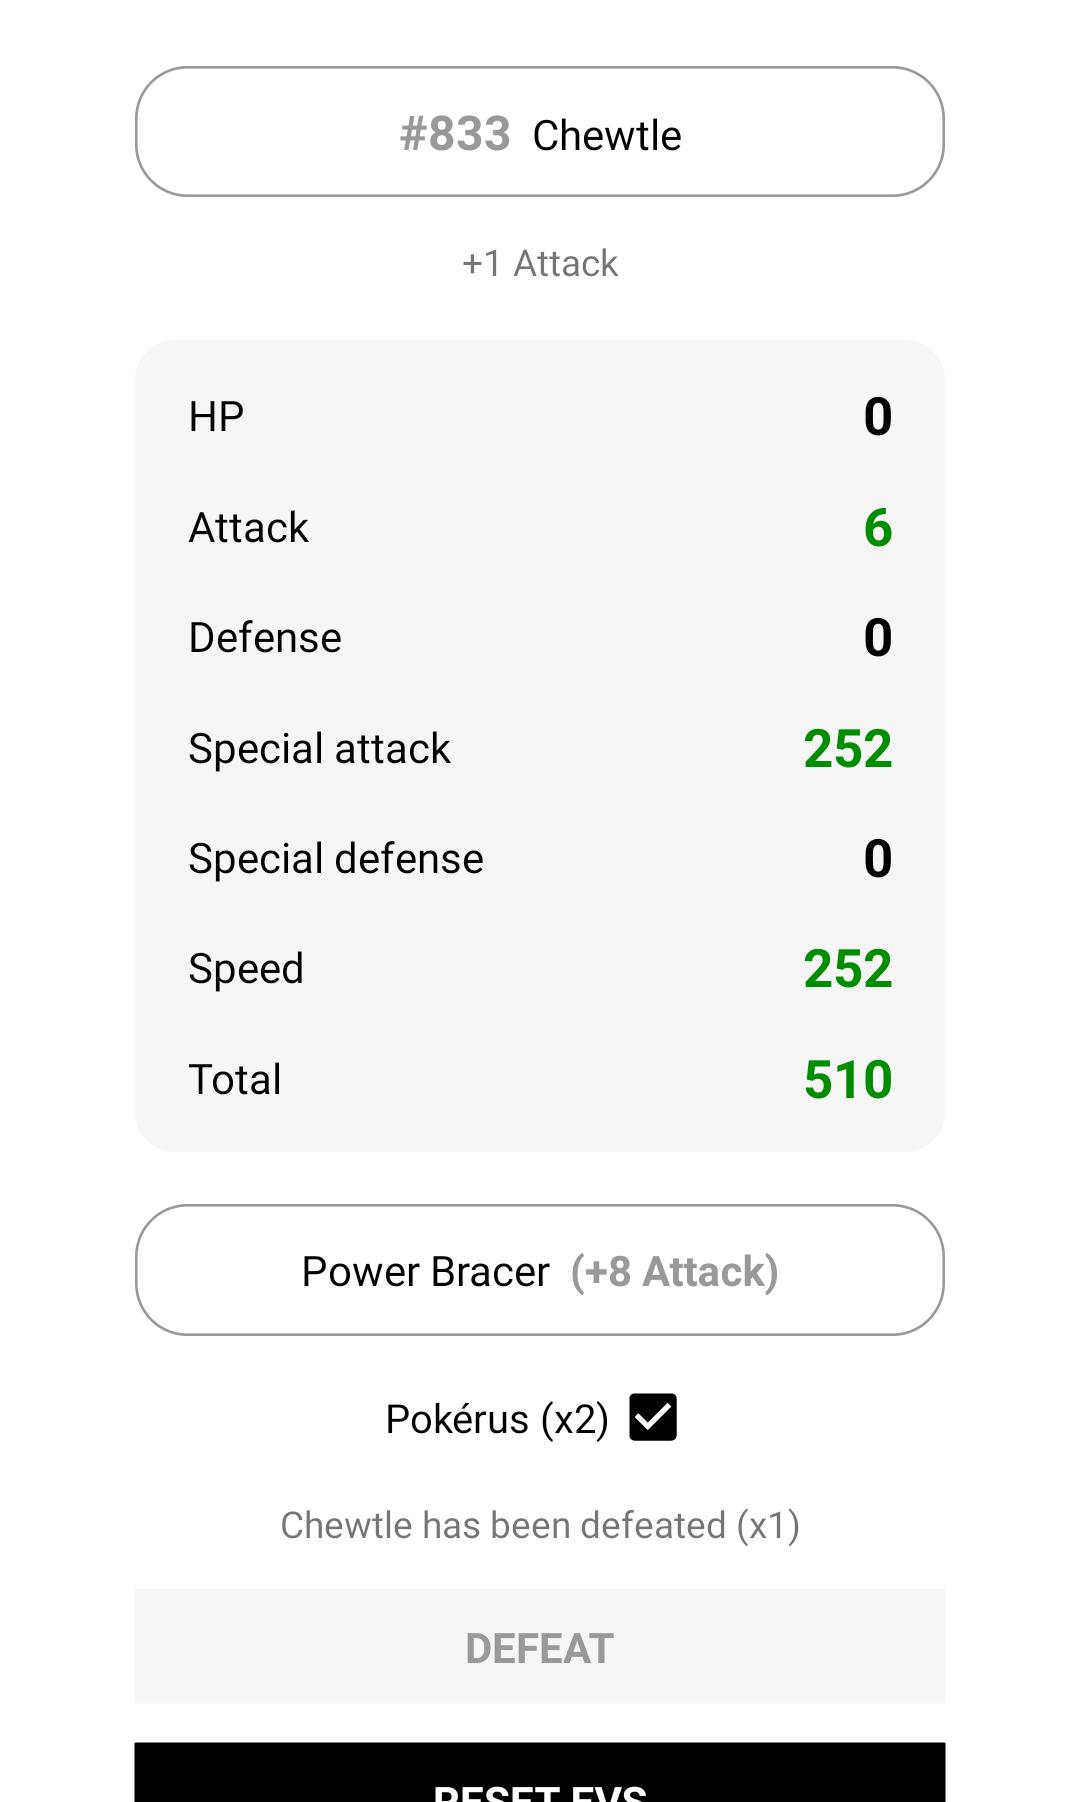Select the Special attack value 252
Image resolution: width=1080 pixels, height=1802 pixels.
pos(847,749)
